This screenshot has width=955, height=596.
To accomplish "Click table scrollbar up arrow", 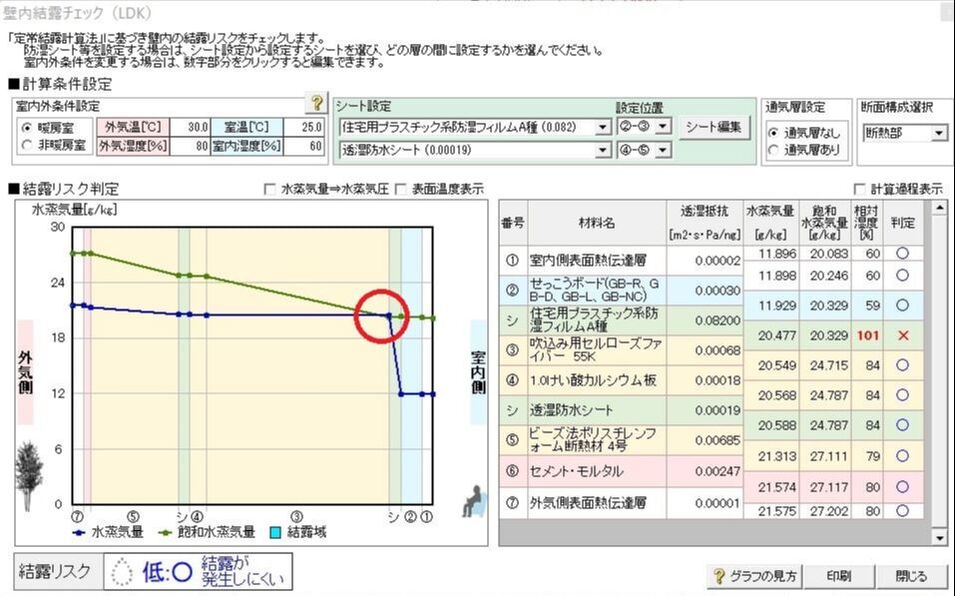I will coord(939,208).
